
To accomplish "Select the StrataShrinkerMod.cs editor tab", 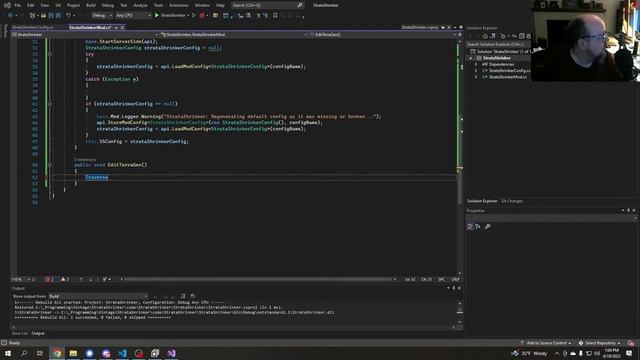I will (90, 27).
